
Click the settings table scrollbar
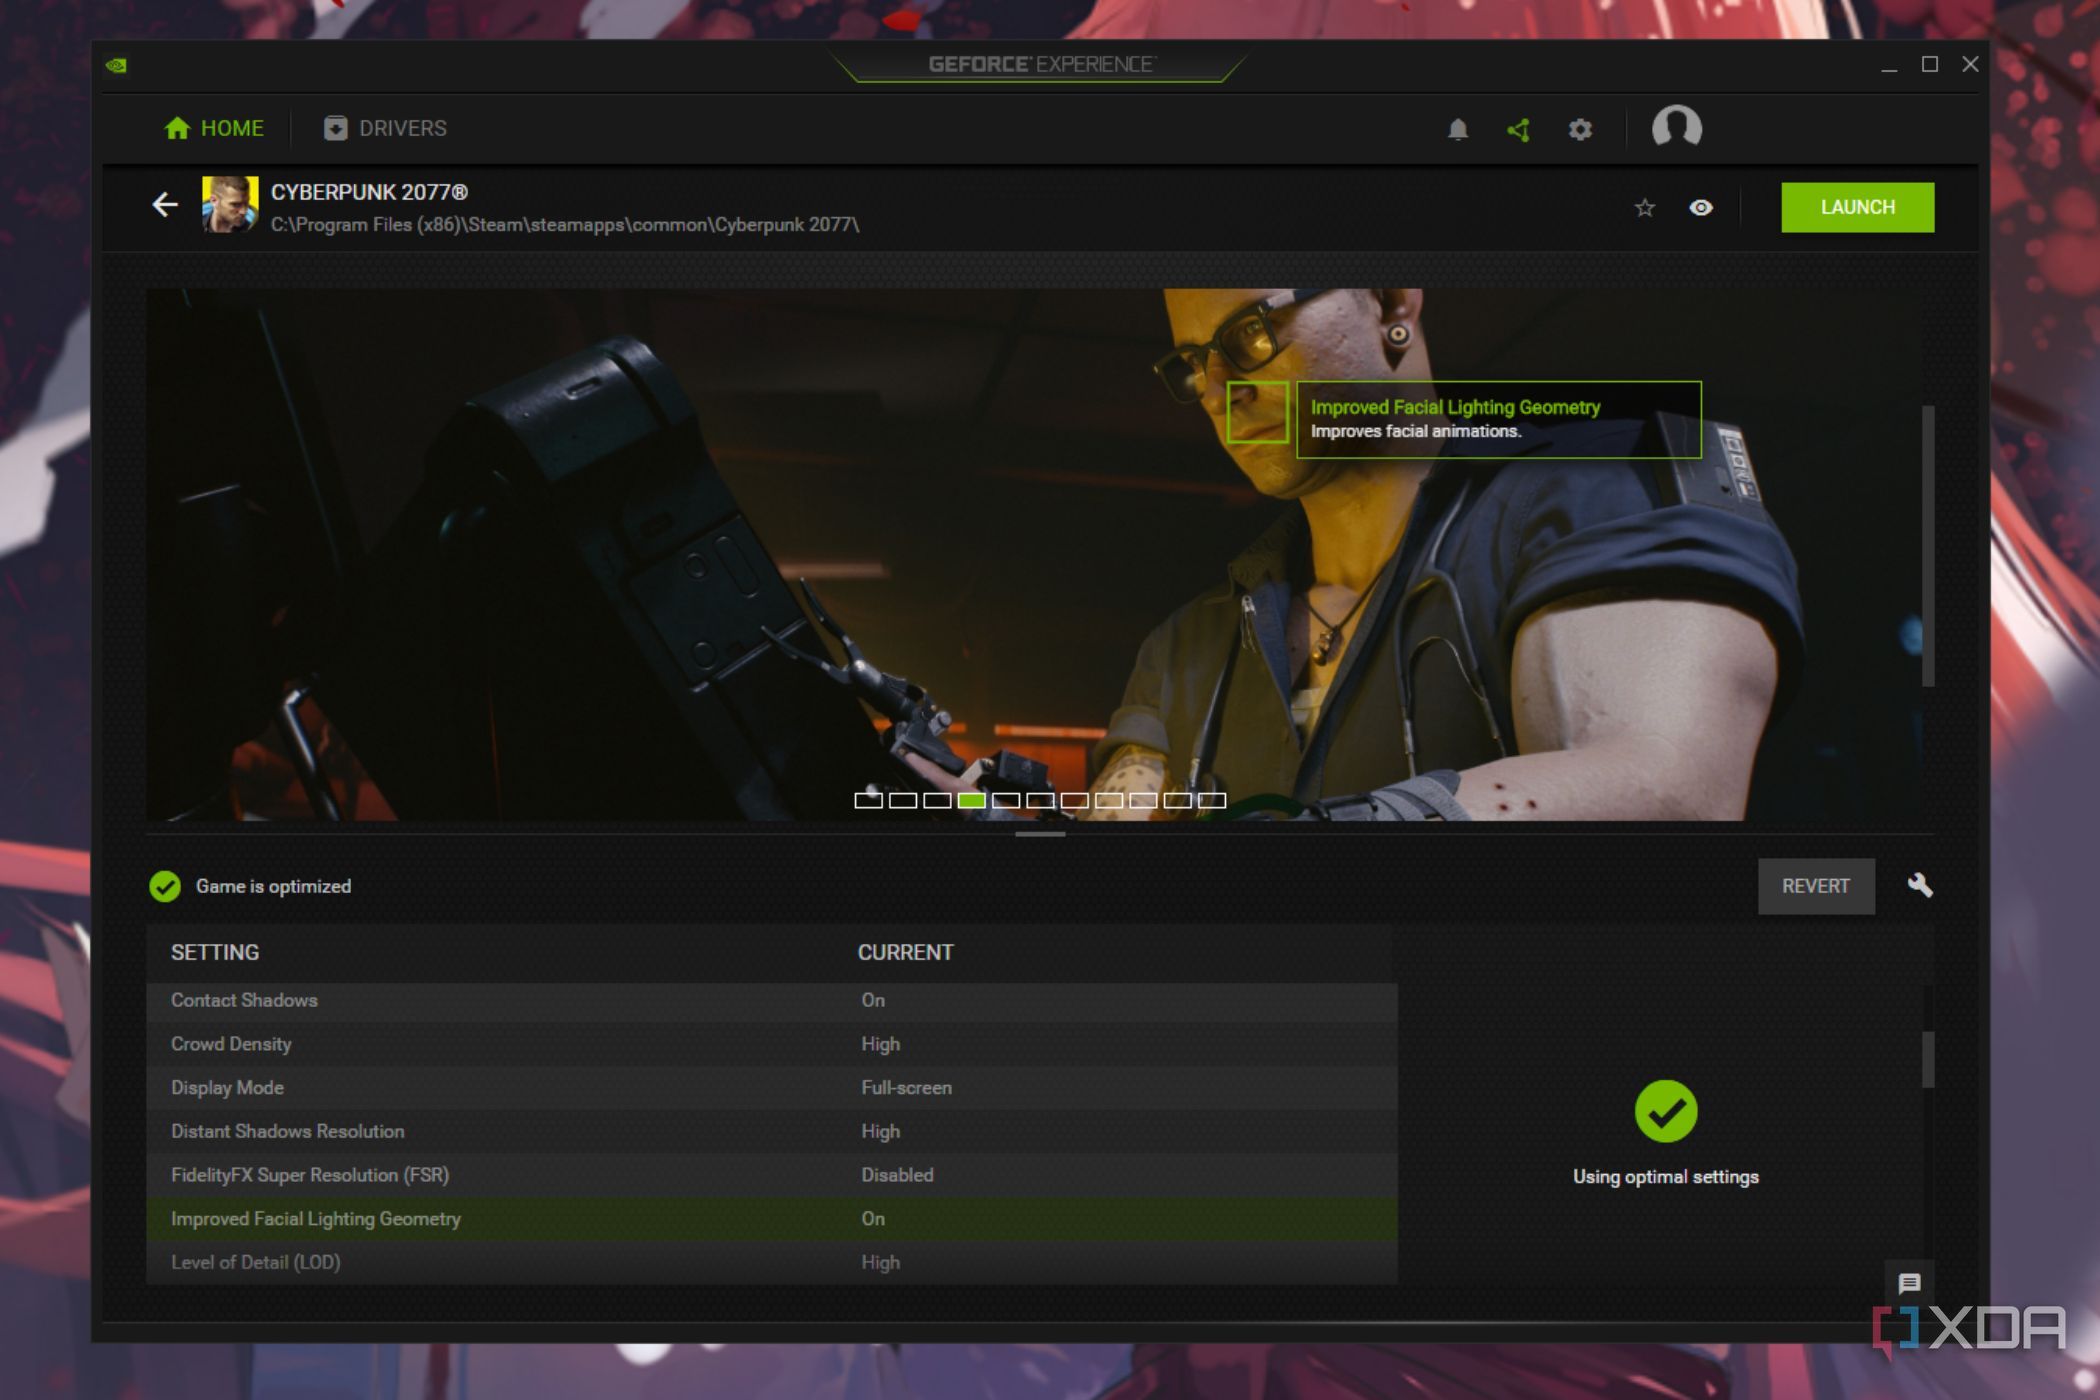click(x=1928, y=1059)
